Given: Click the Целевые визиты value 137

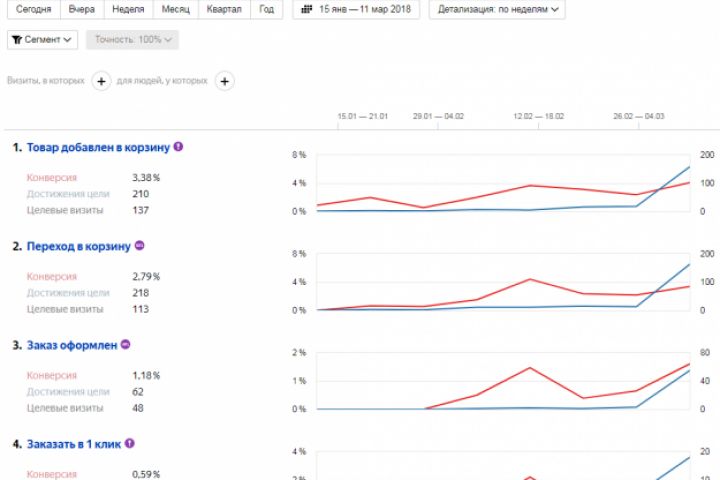Looking at the screenshot, I should coord(141,210).
